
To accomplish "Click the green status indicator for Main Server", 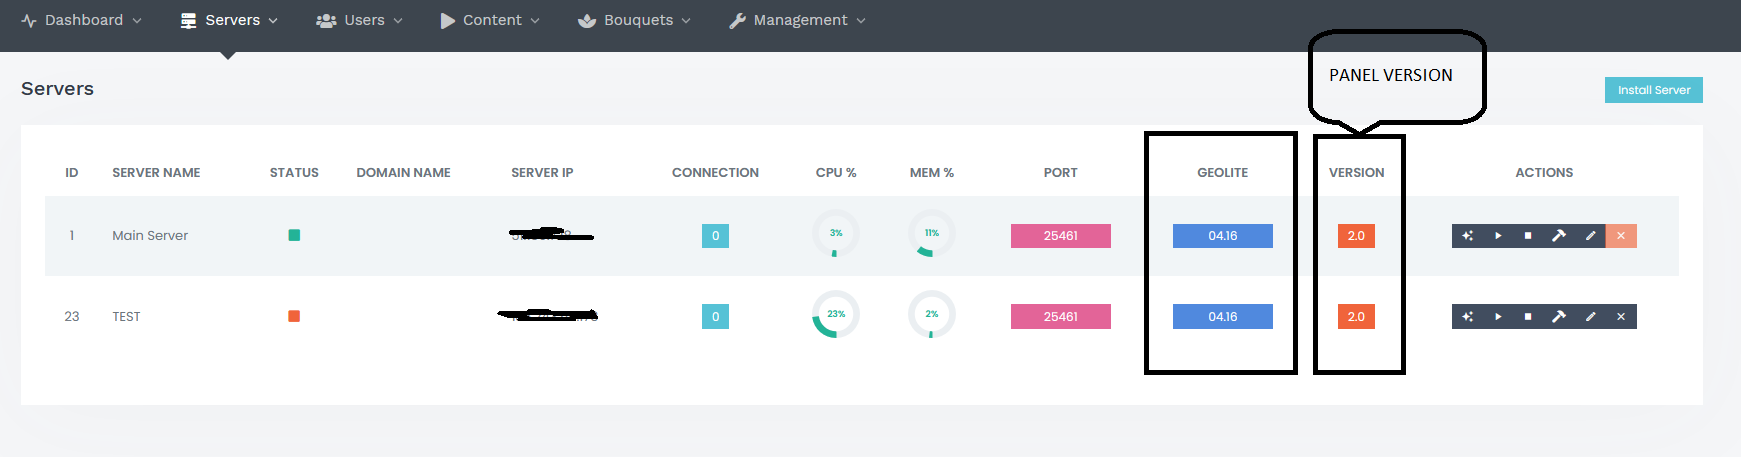I will 294,236.
